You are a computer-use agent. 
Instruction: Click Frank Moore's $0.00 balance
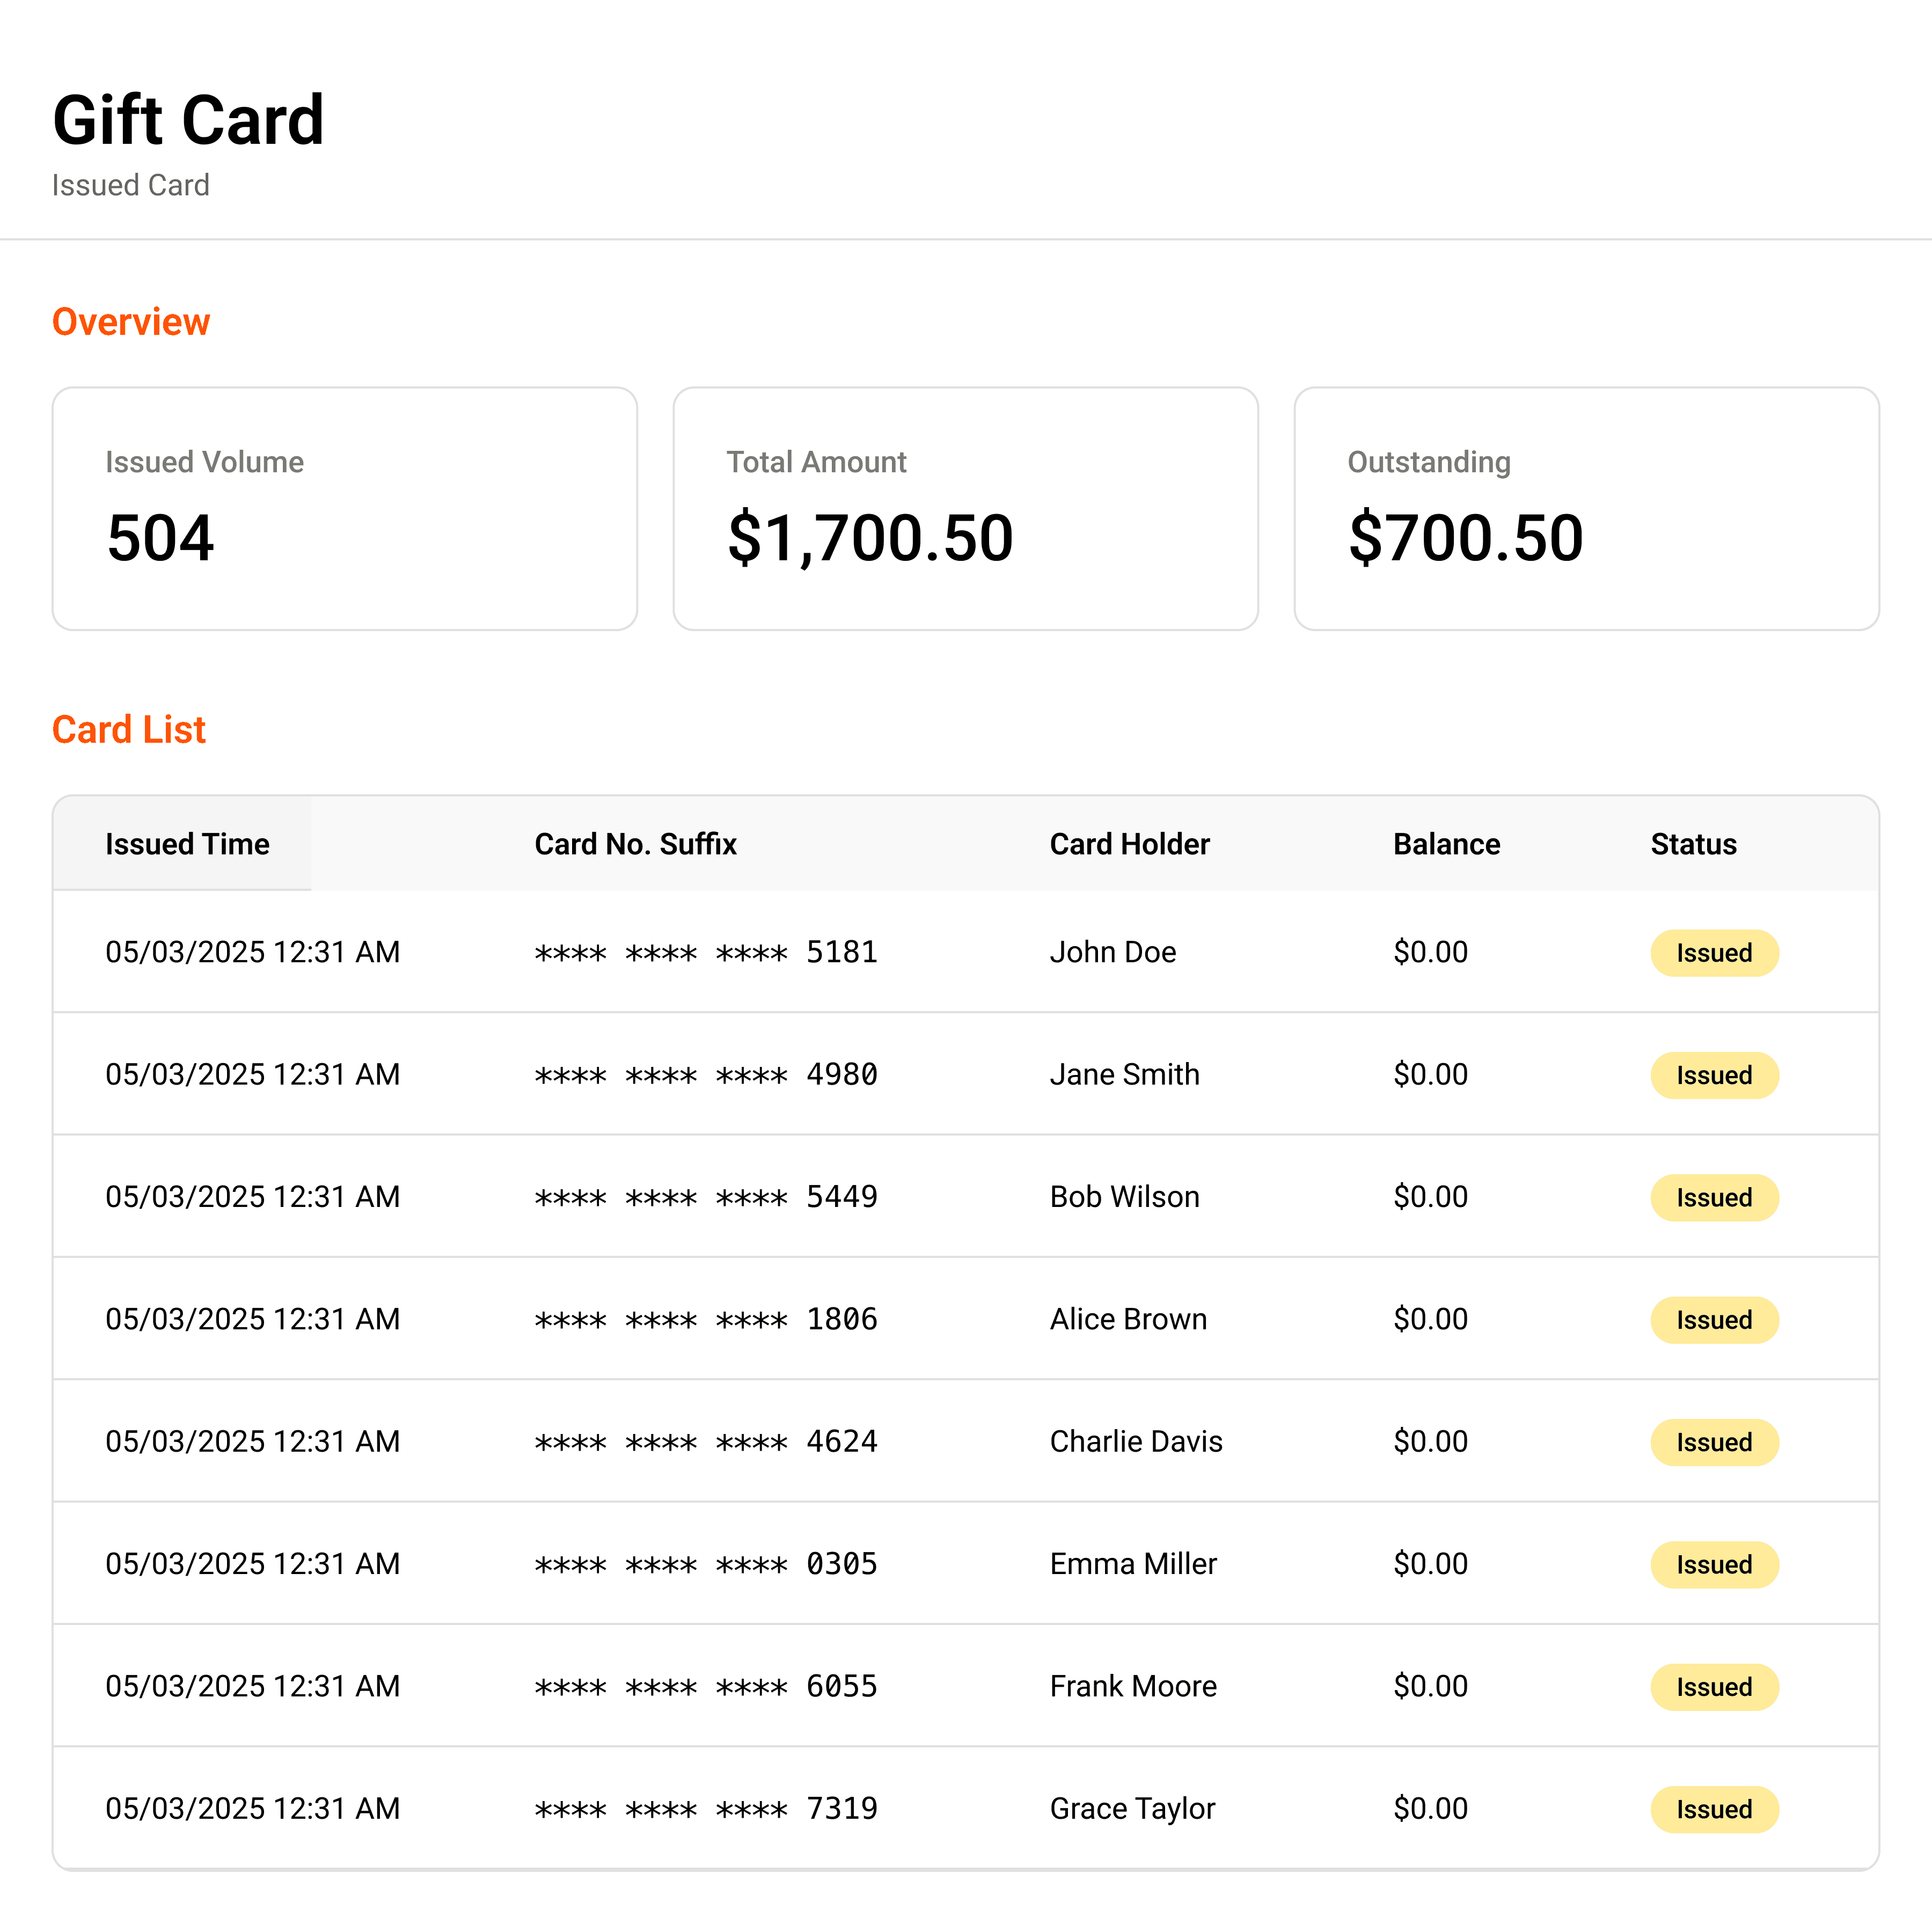[1430, 1686]
